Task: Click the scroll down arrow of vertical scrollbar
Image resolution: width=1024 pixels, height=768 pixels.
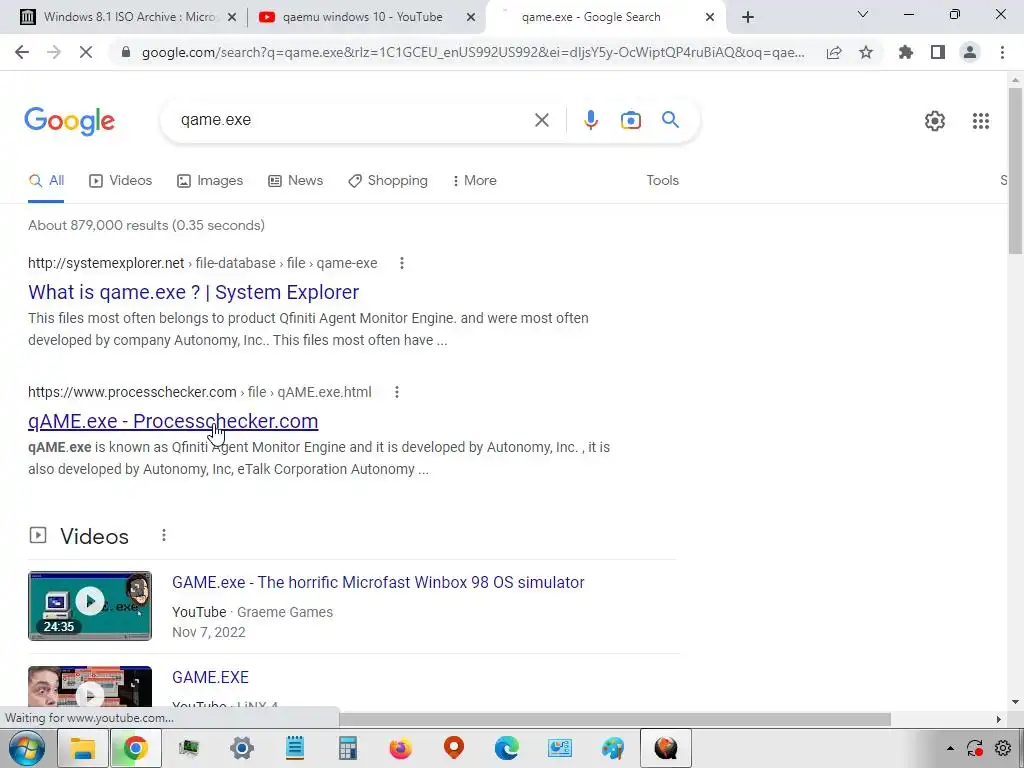Action: pos(1015,703)
